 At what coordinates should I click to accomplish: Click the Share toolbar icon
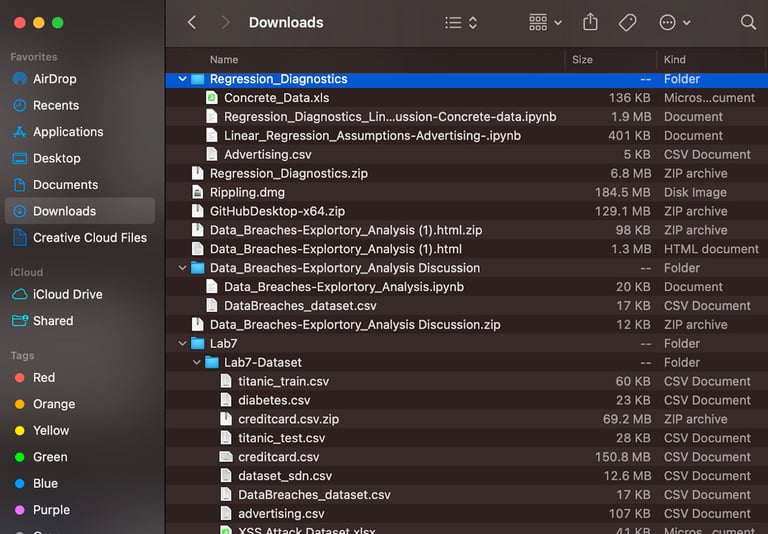click(x=590, y=22)
